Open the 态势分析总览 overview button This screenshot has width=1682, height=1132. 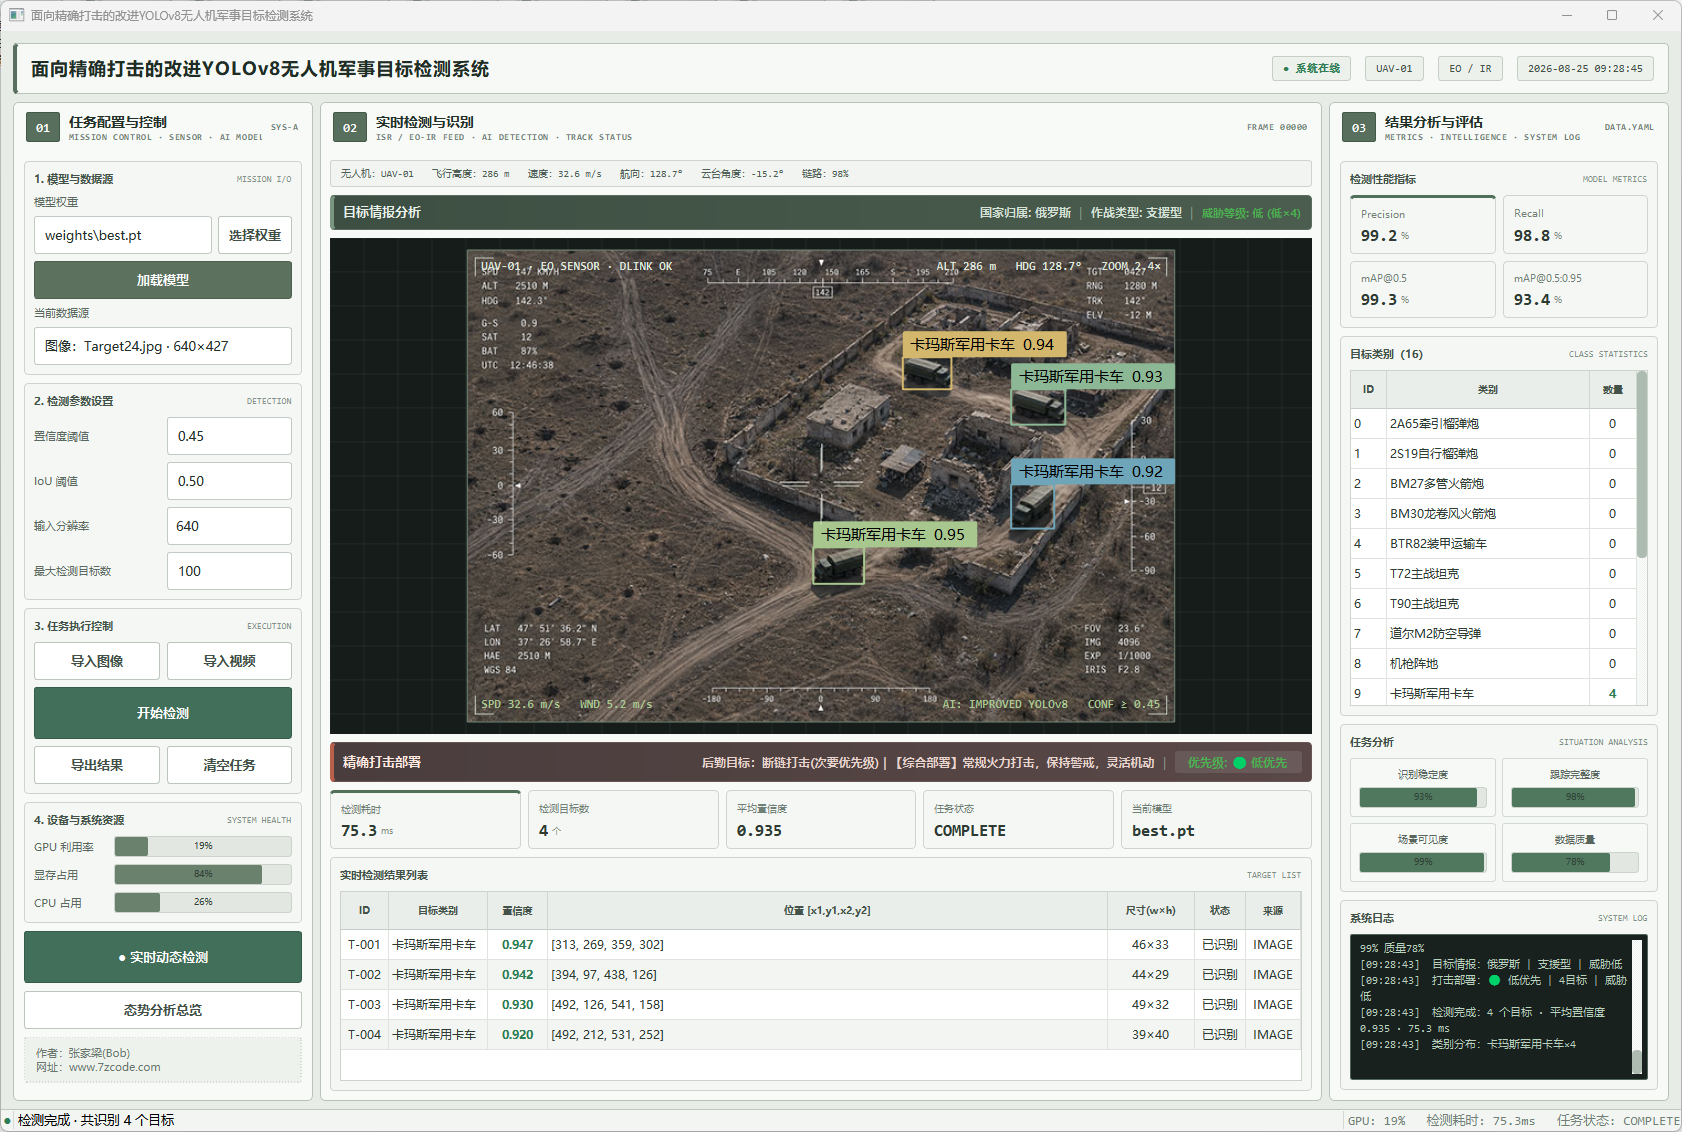click(x=163, y=1010)
